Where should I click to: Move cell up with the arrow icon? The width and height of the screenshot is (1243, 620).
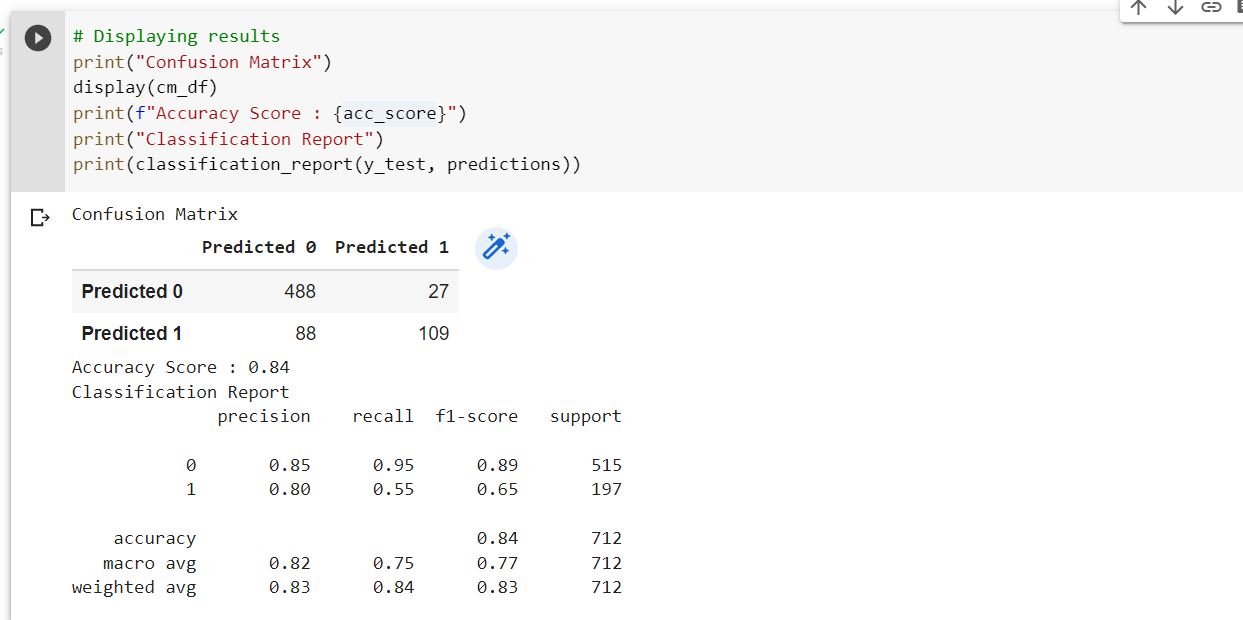pyautogui.click(x=1139, y=8)
